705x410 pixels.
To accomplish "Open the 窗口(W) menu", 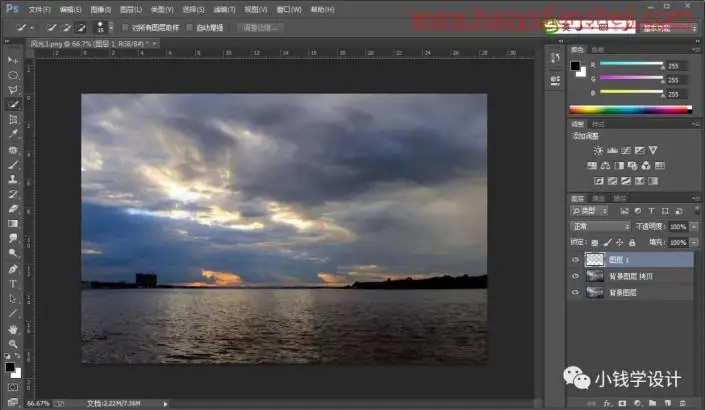I will [x=289, y=9].
